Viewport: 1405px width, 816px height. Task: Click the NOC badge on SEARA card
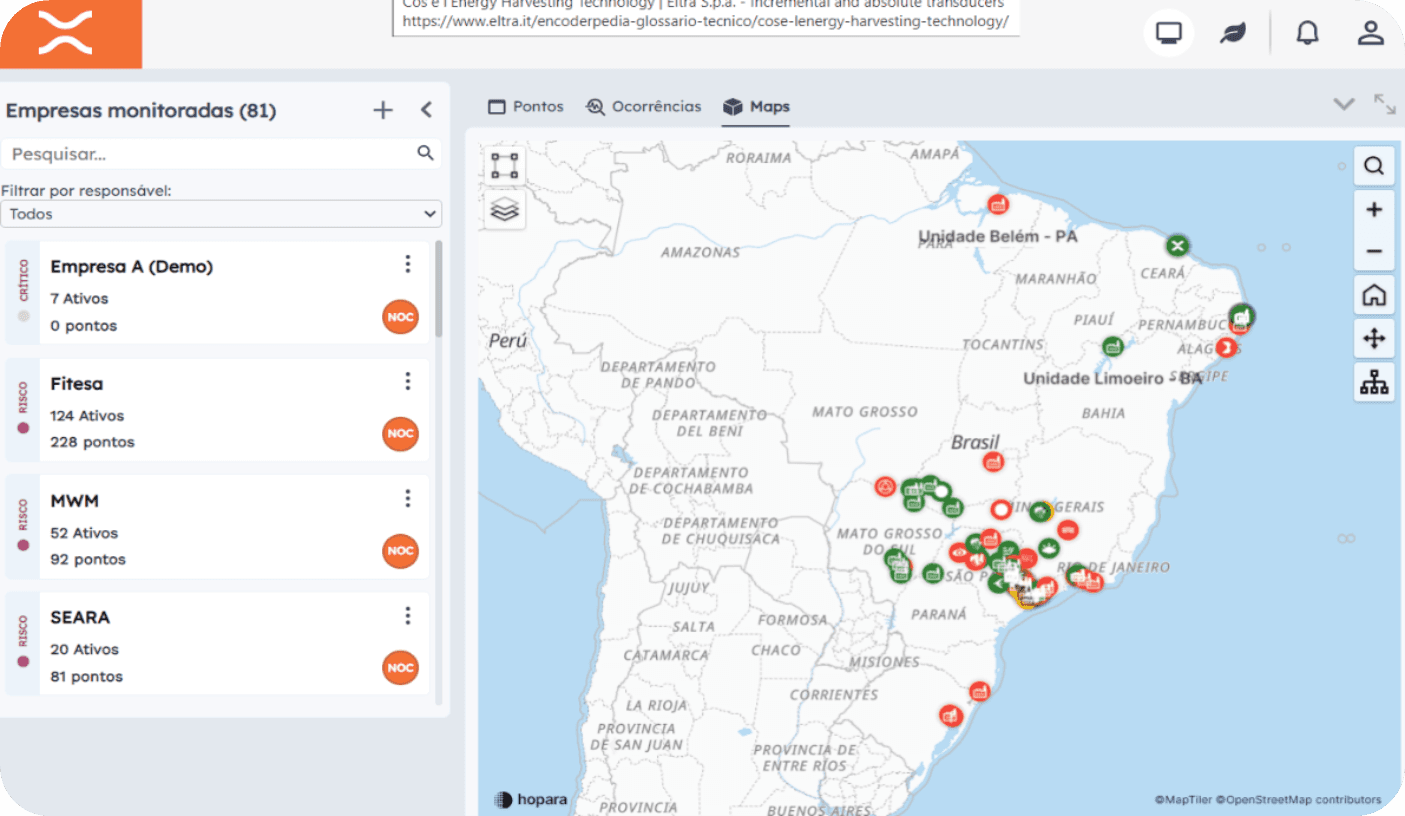tap(400, 668)
